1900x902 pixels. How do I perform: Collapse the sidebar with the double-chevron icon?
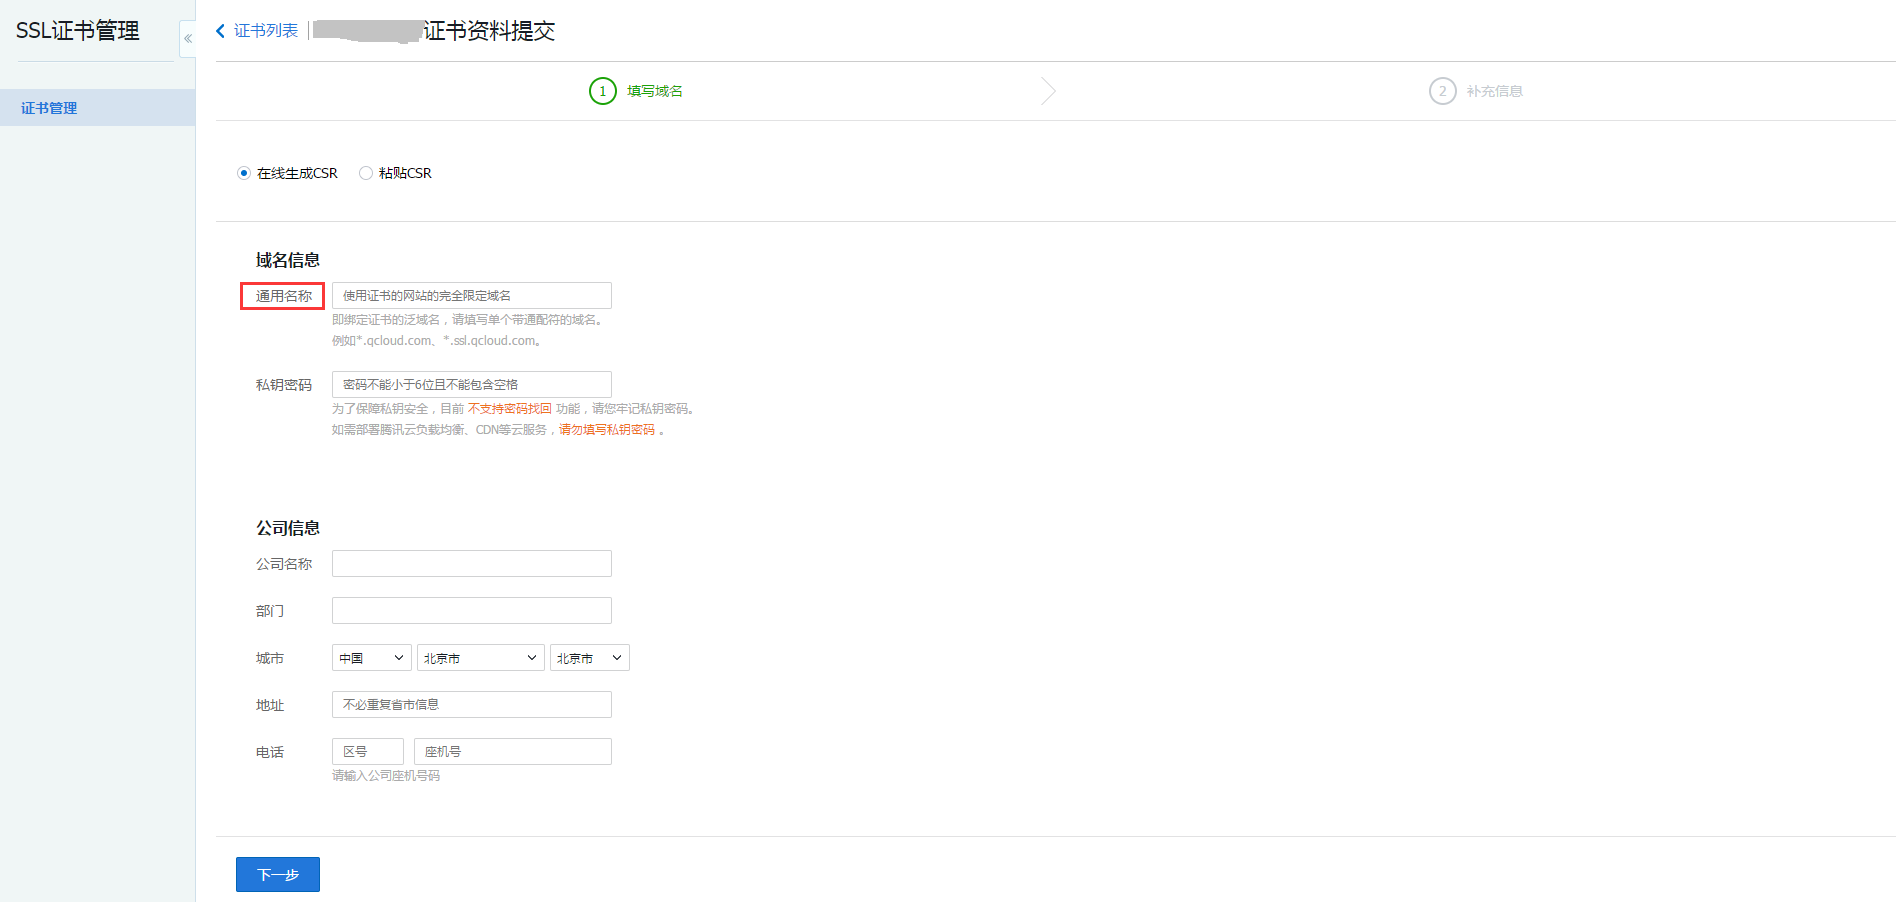point(187,39)
